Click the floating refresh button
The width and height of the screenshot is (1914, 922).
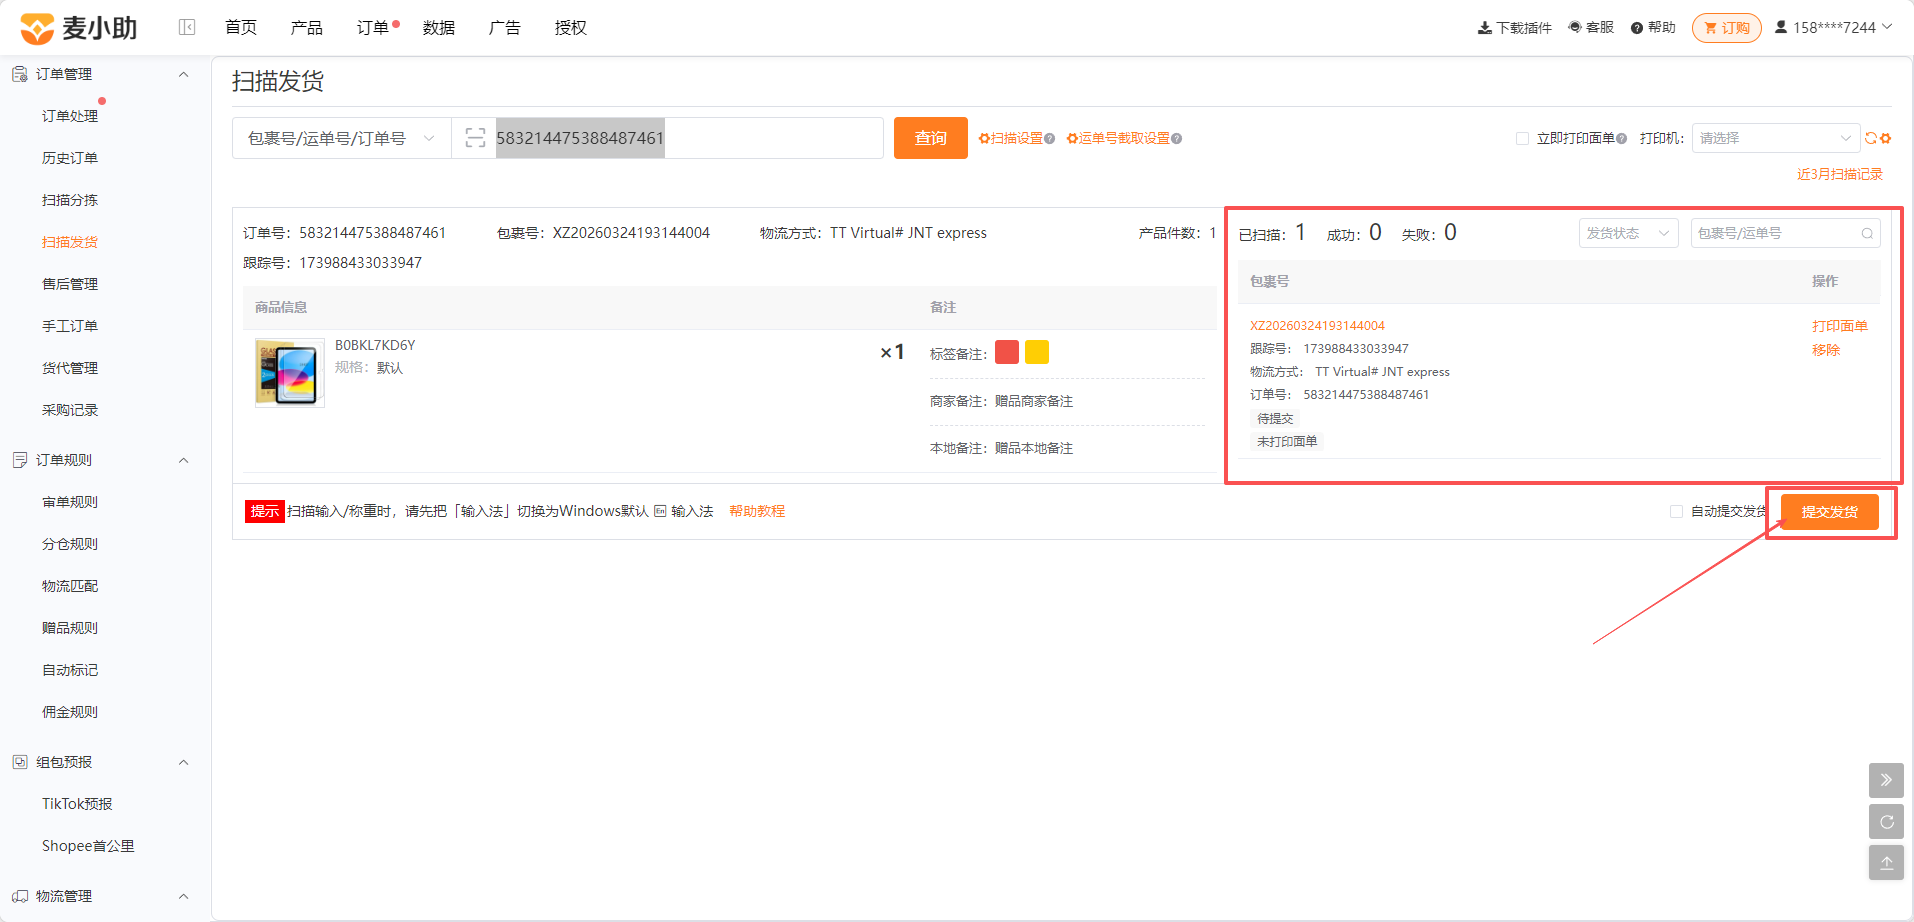[1886, 821]
